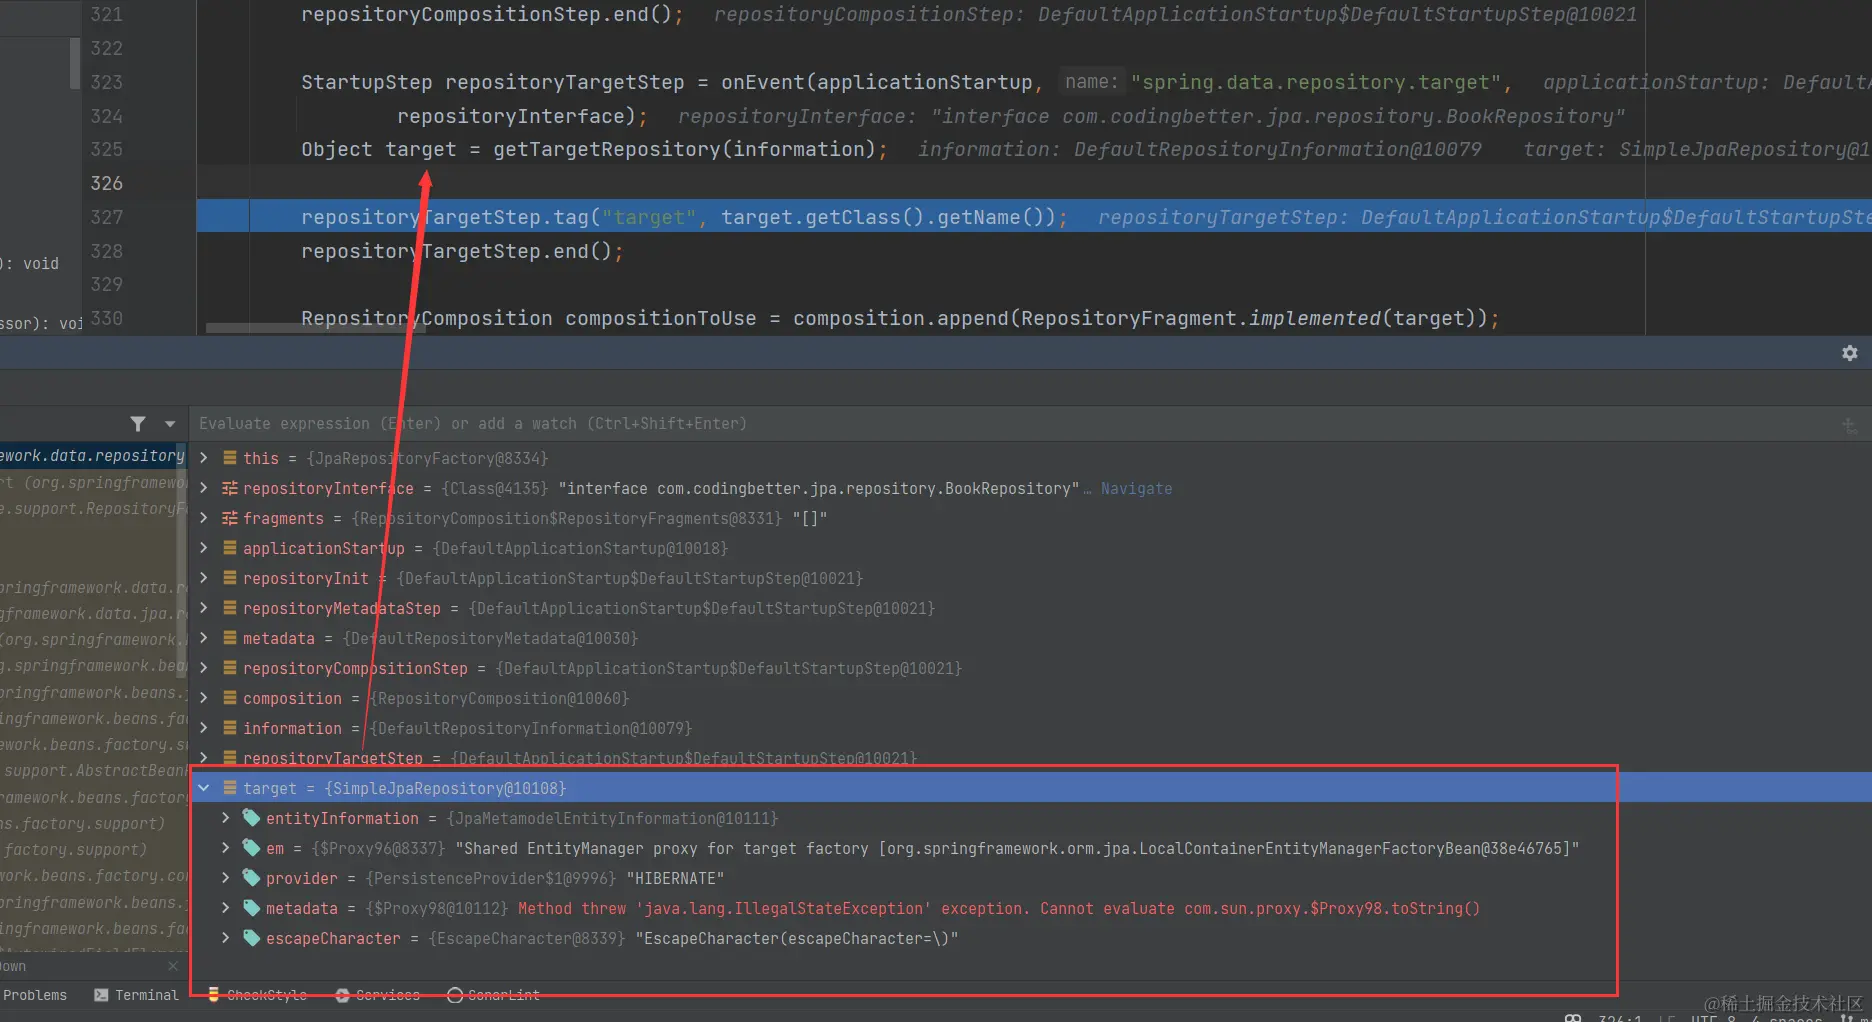Click the evaluate expression input field
This screenshot has width=1872, height=1022.
point(1010,424)
